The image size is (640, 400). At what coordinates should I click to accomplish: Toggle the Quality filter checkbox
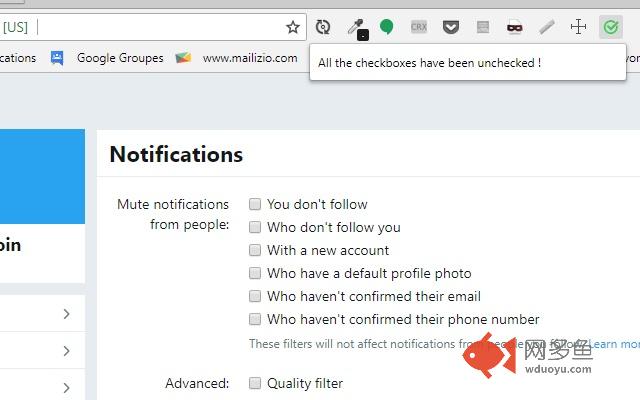(255, 383)
